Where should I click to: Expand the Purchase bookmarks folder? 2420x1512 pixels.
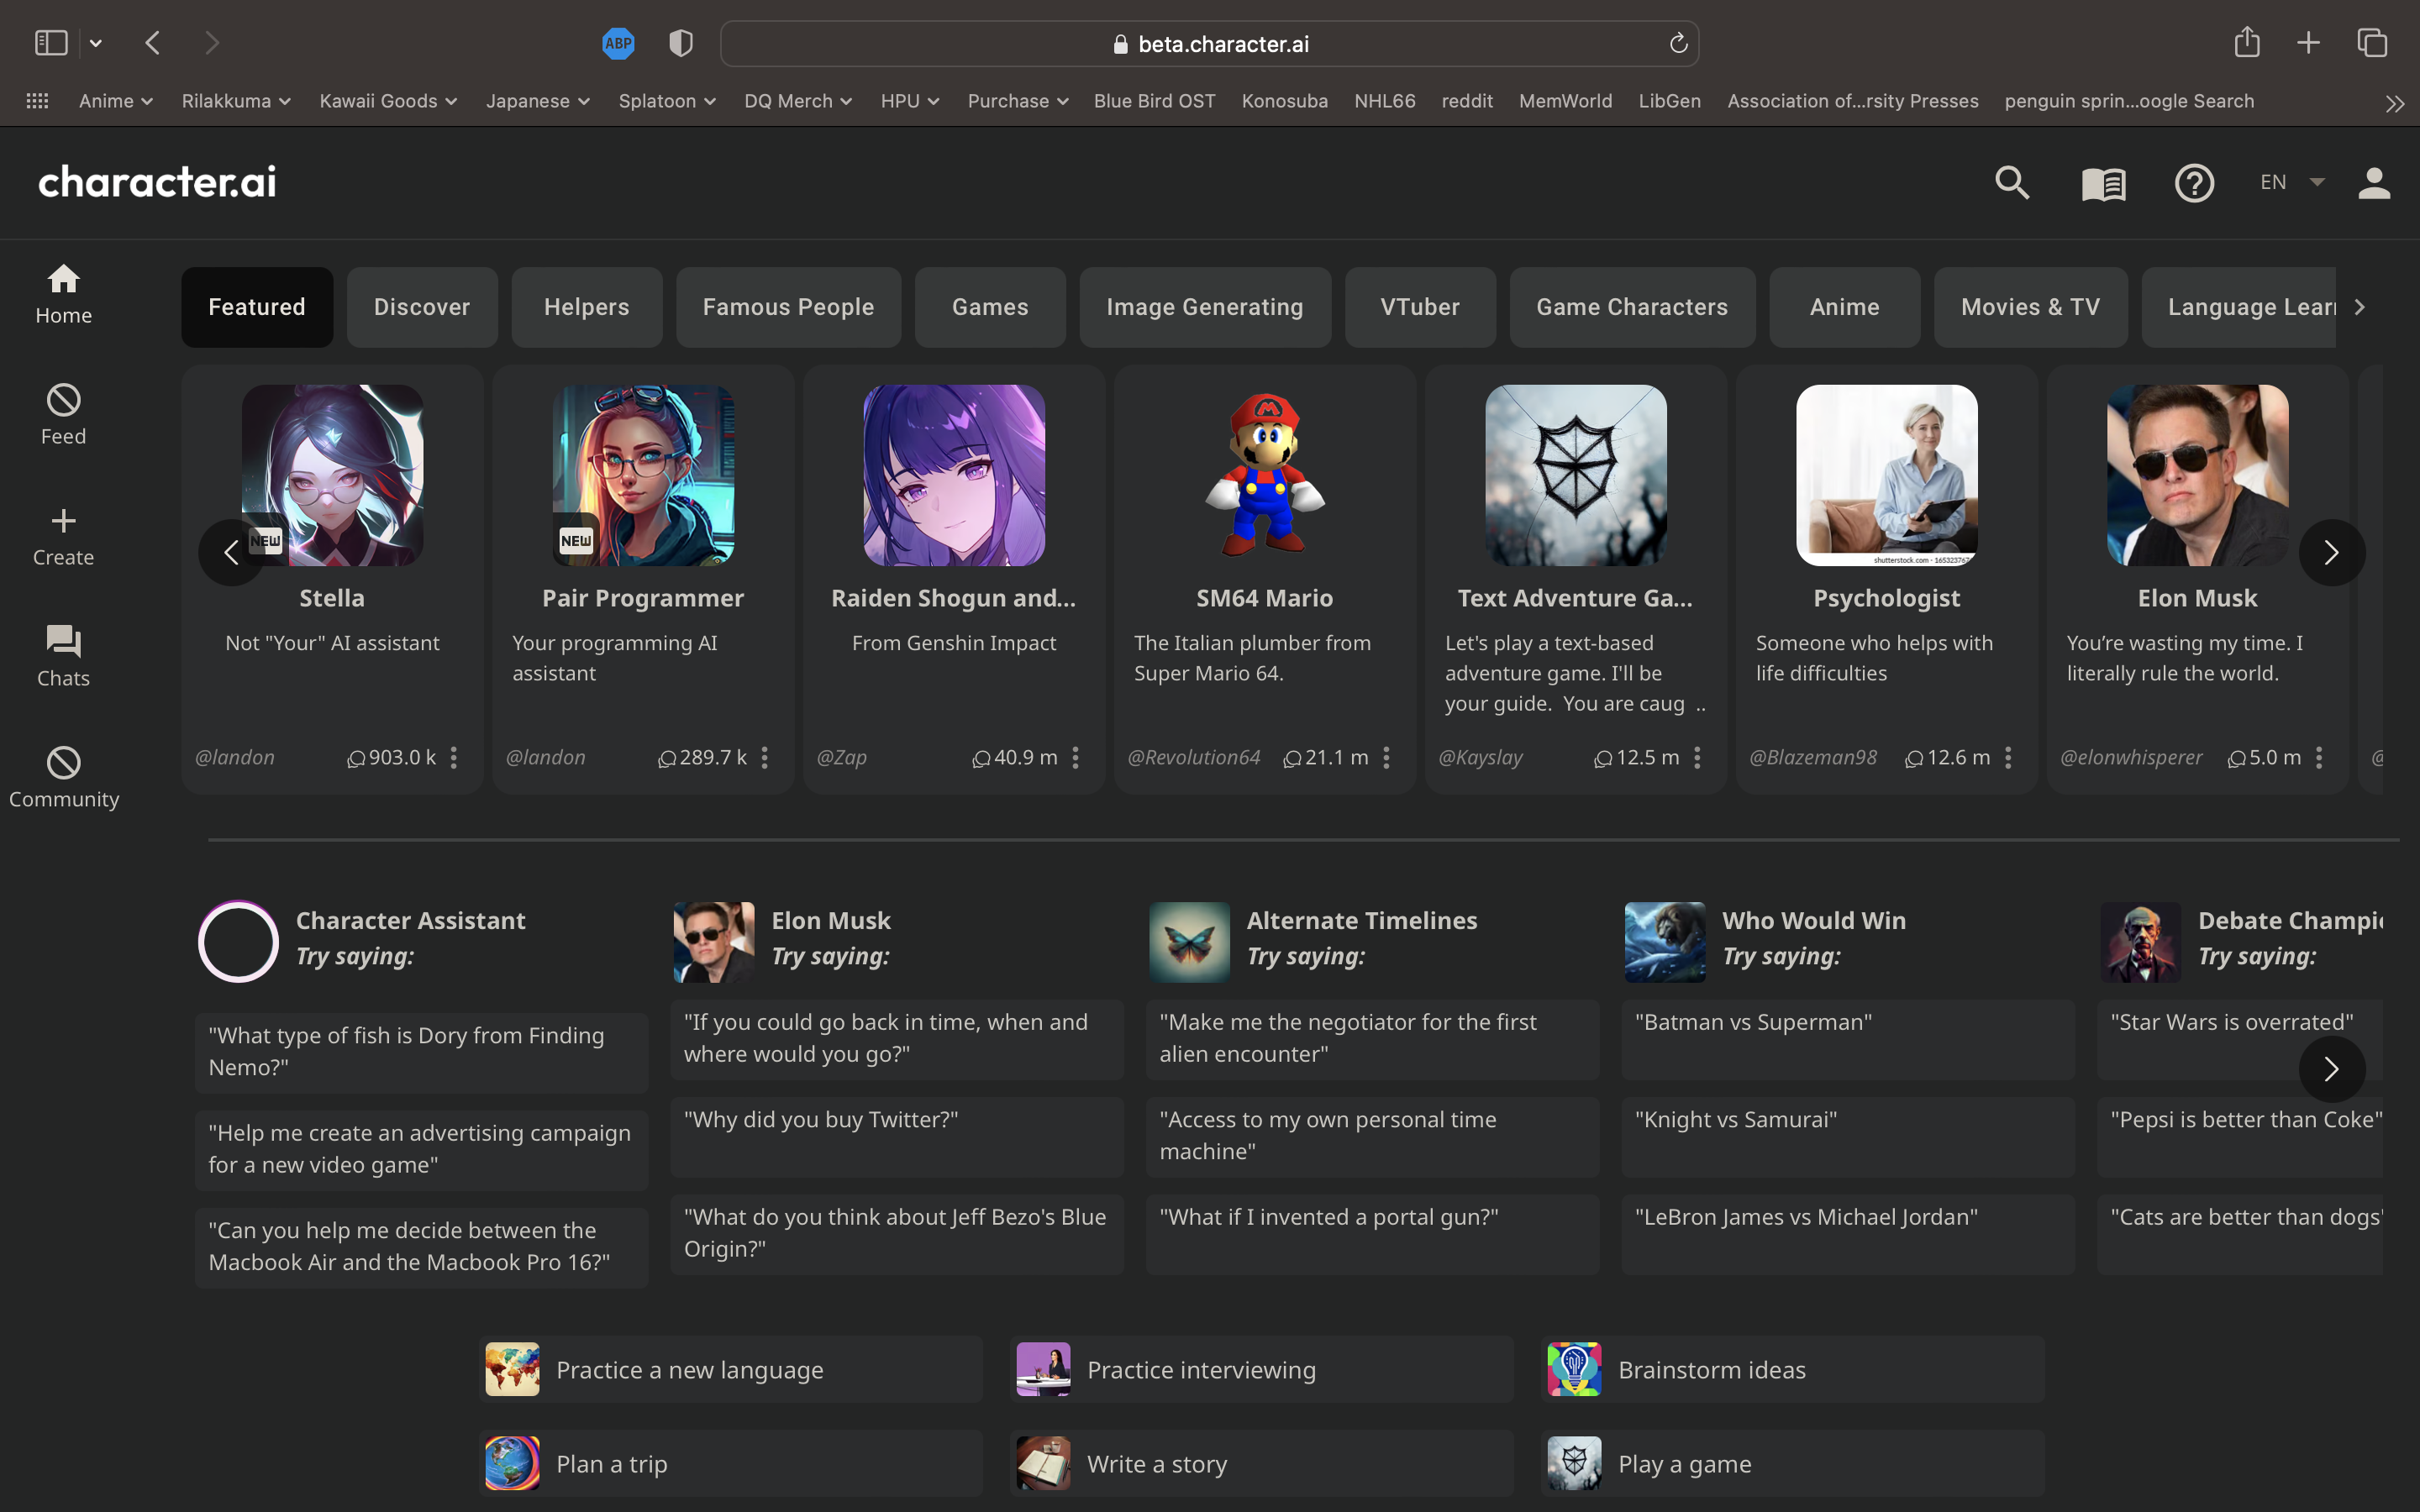pos(1018,101)
